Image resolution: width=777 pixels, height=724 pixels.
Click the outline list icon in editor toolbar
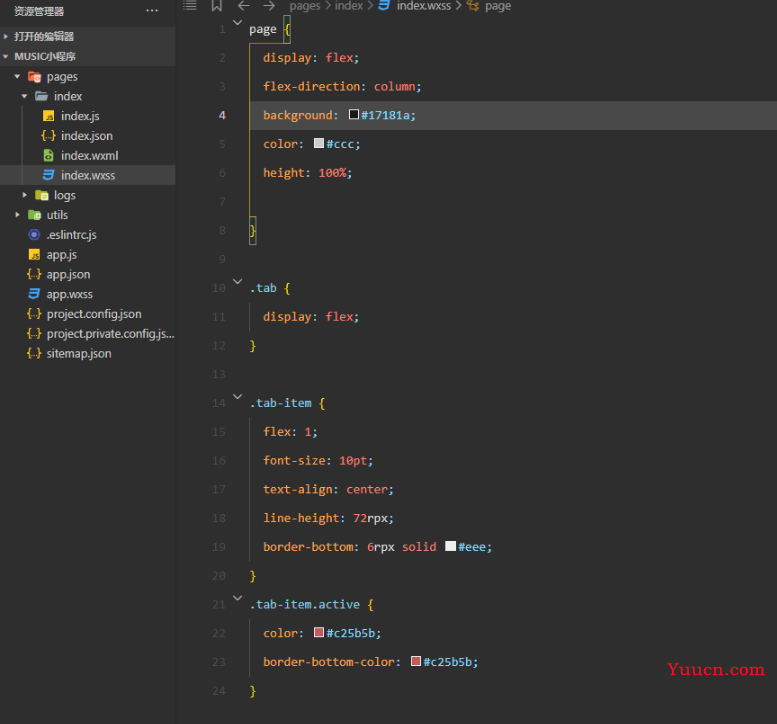[190, 5]
